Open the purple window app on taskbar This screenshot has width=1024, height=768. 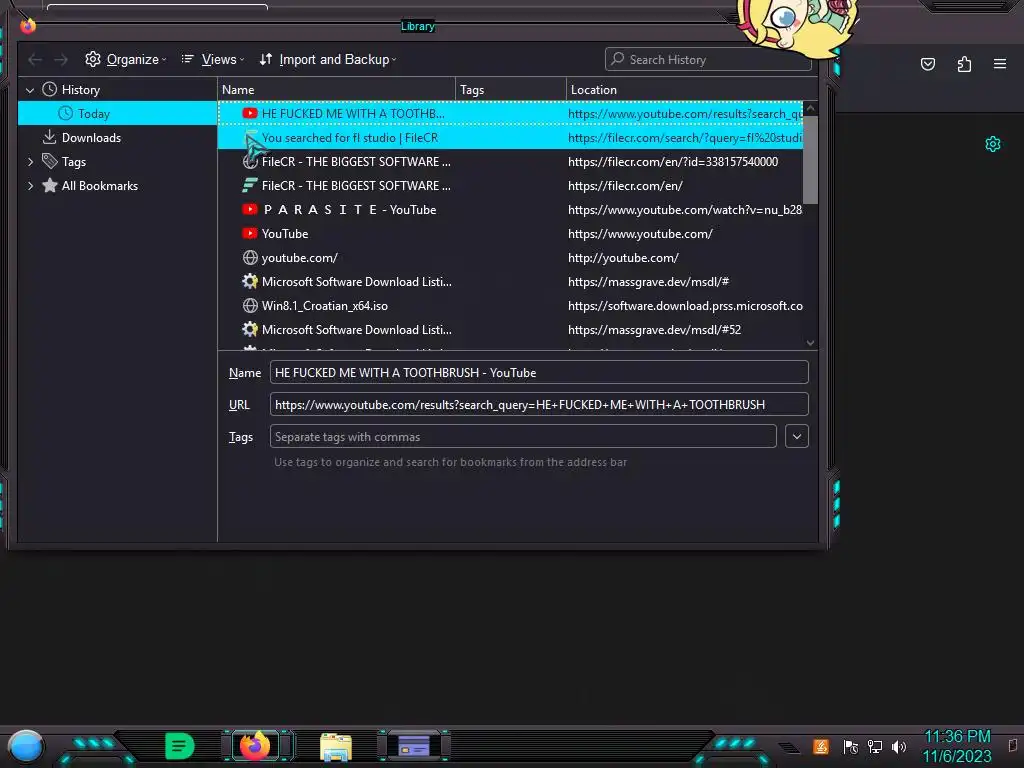414,746
